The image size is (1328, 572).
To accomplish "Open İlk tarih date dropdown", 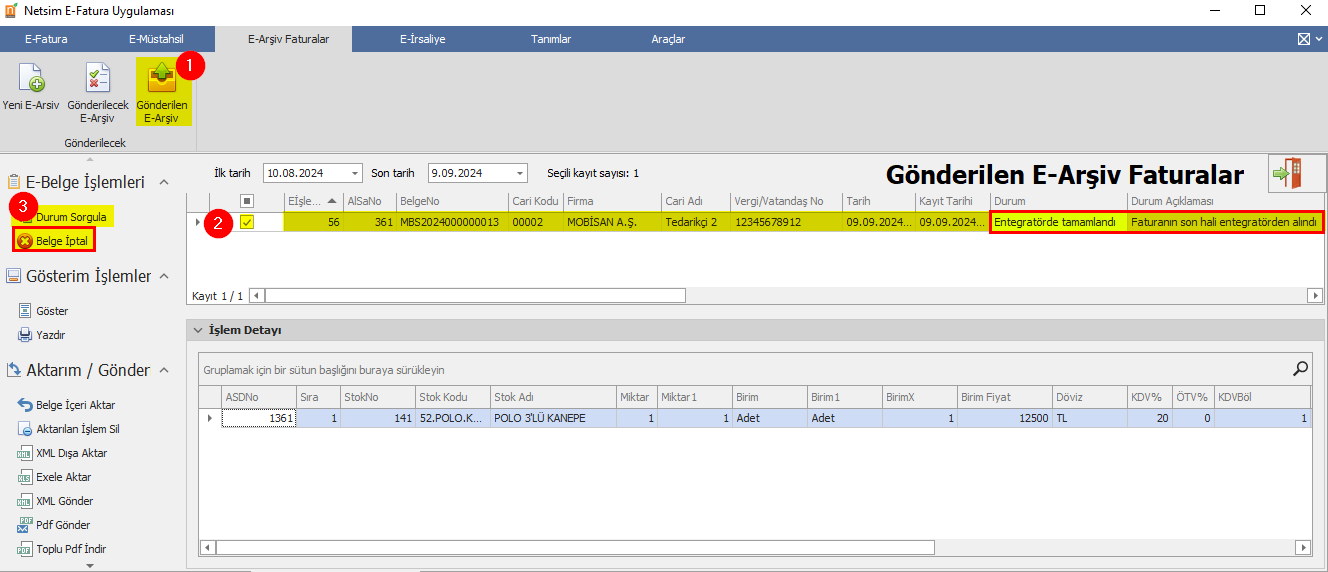I will coord(354,173).
